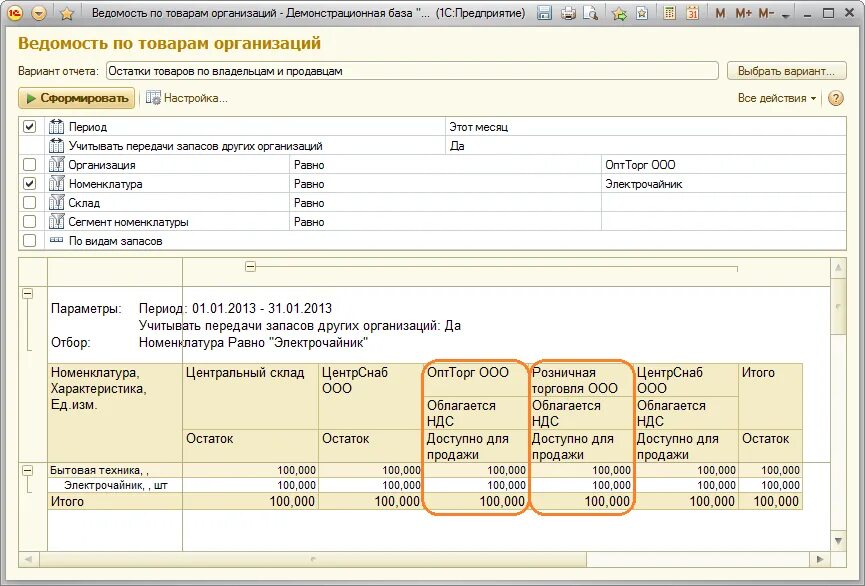Image resolution: width=865 pixels, height=586 pixels.
Task: Click the Вариант отчета field
Action: [x=412, y=71]
